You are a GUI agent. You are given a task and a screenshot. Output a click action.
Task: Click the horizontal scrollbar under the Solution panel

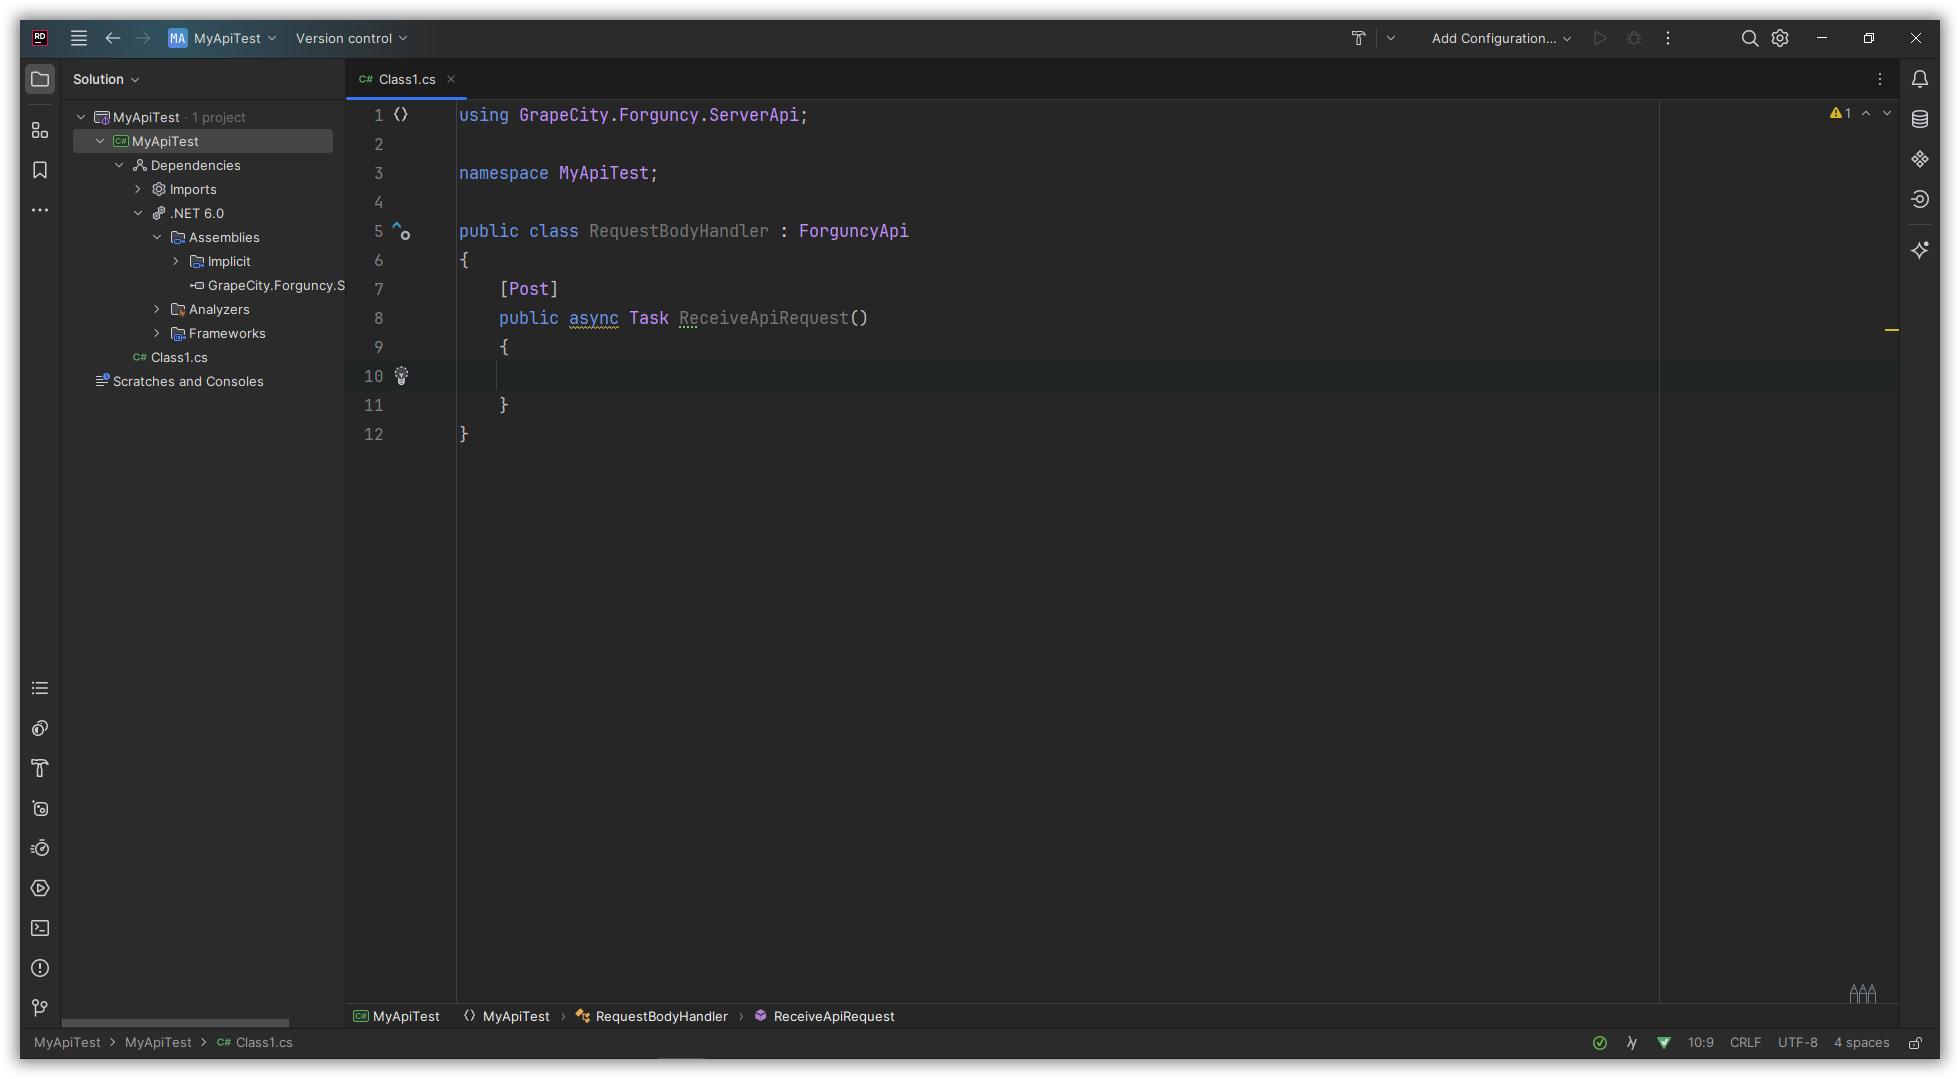[175, 1023]
